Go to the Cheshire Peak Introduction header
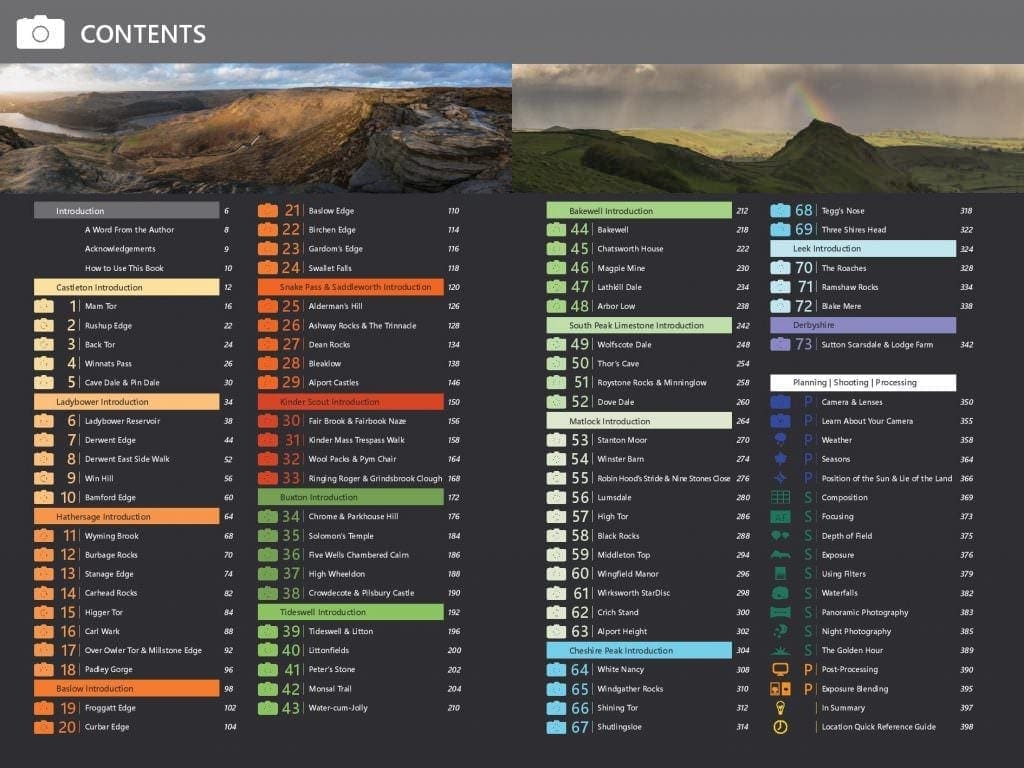This screenshot has width=1024, height=768. click(x=638, y=651)
